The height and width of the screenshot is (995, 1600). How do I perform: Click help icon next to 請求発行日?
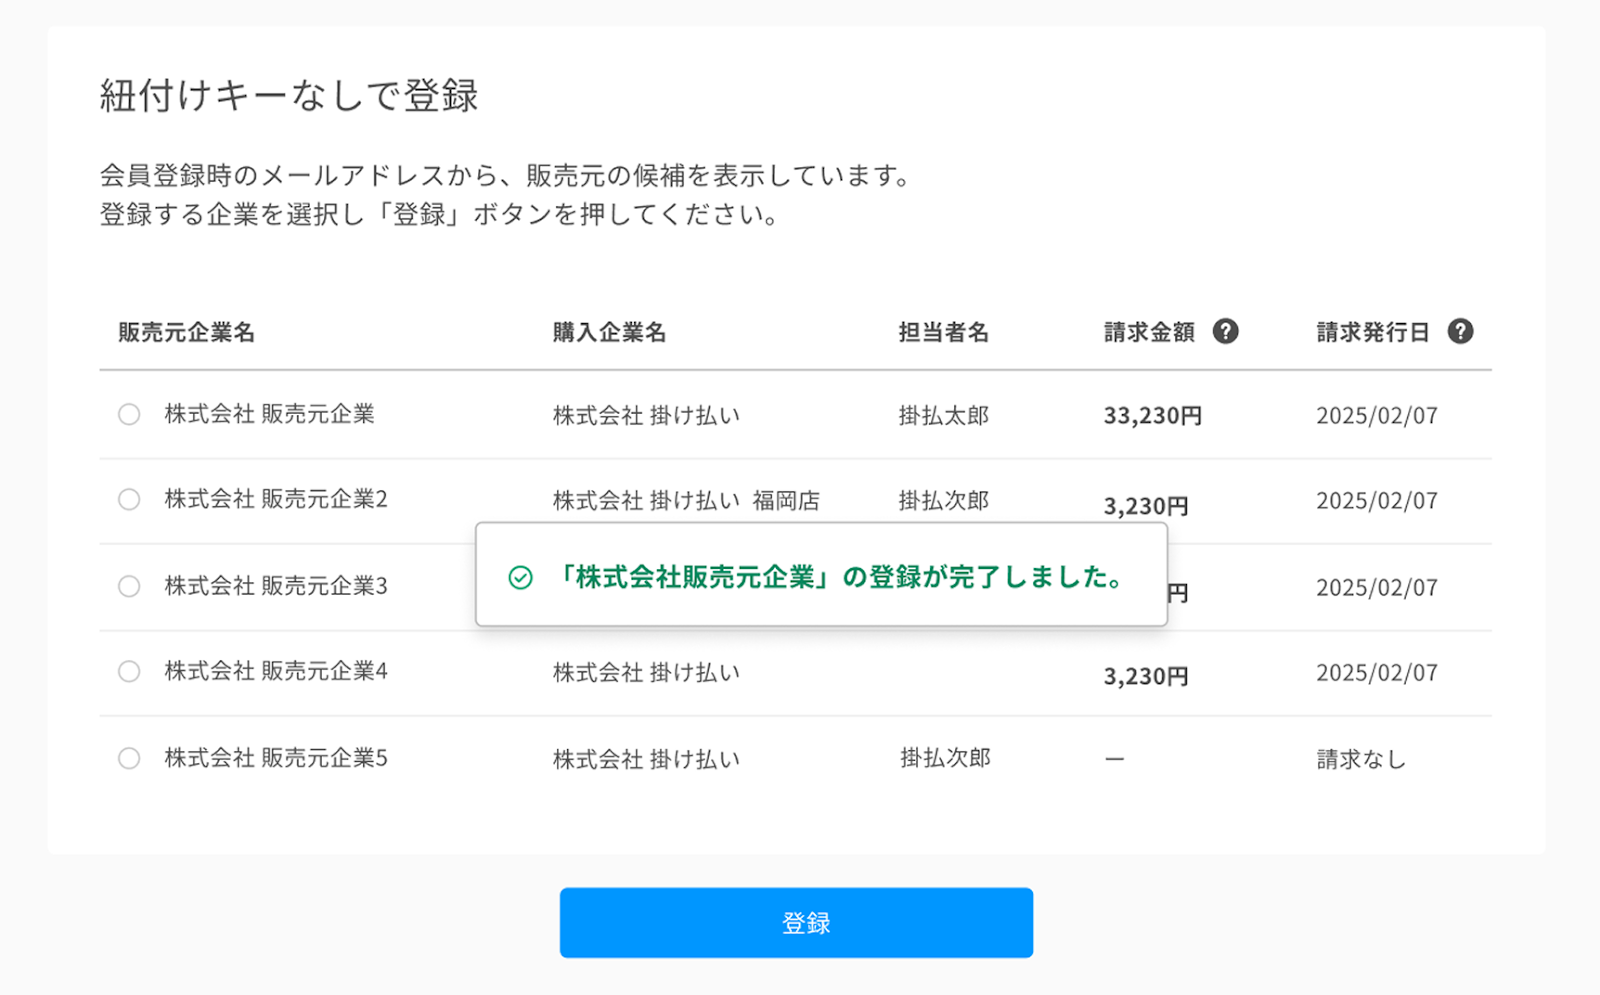point(1460,332)
